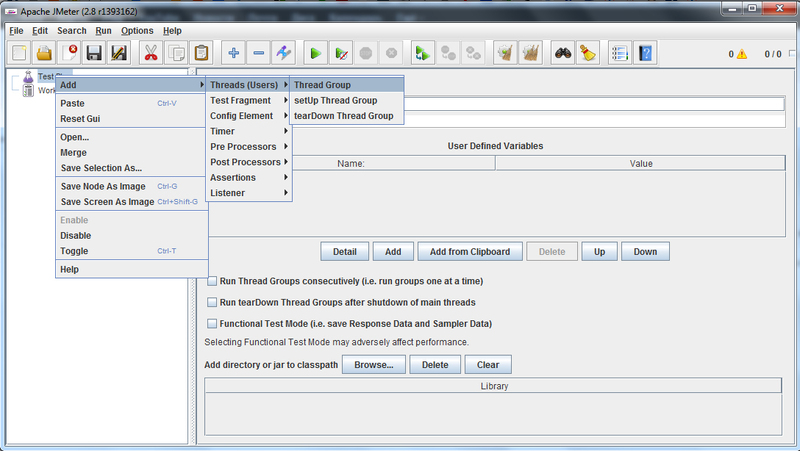Click the New test plan toolbar icon
This screenshot has width=800, height=451.
(19, 53)
